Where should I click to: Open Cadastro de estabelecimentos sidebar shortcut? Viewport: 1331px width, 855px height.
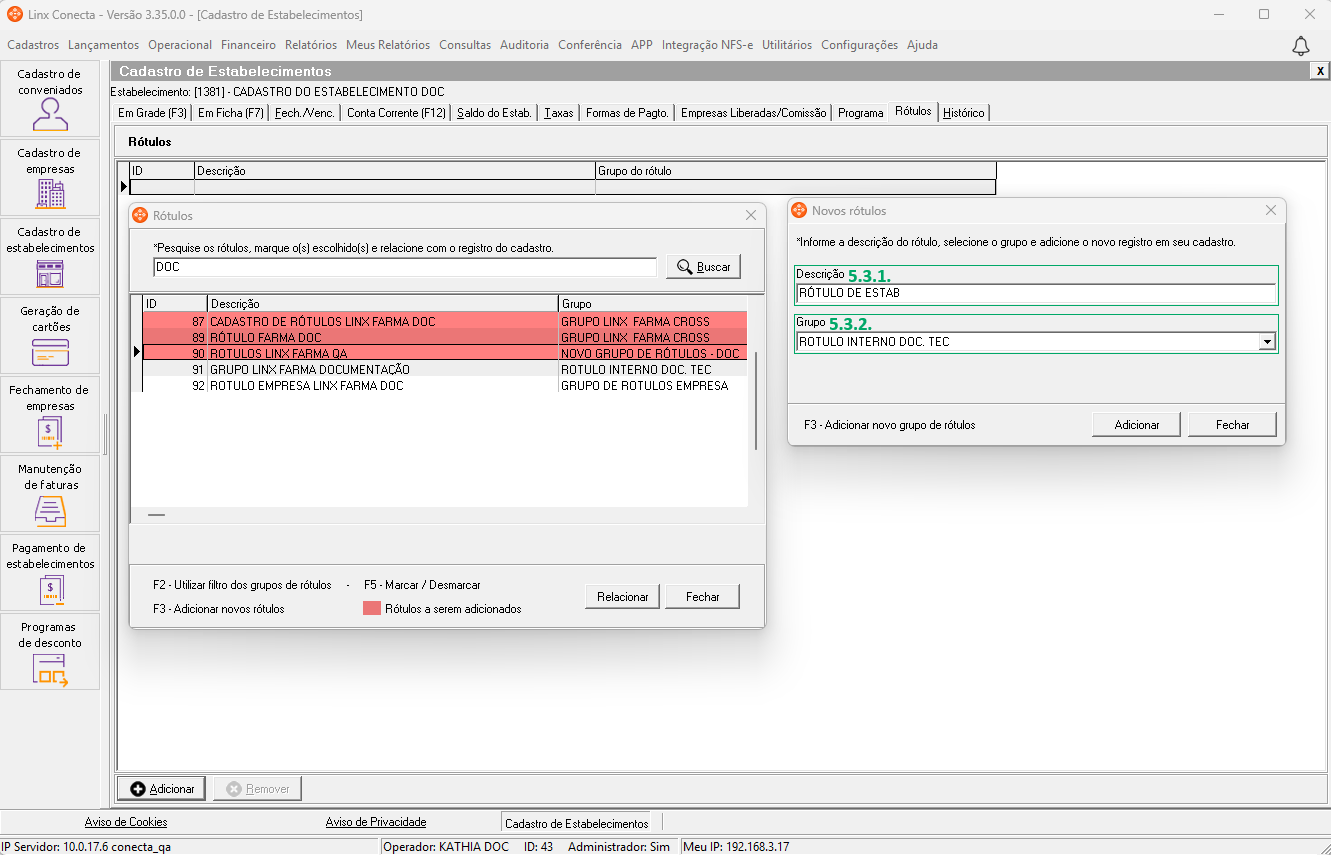click(x=50, y=256)
